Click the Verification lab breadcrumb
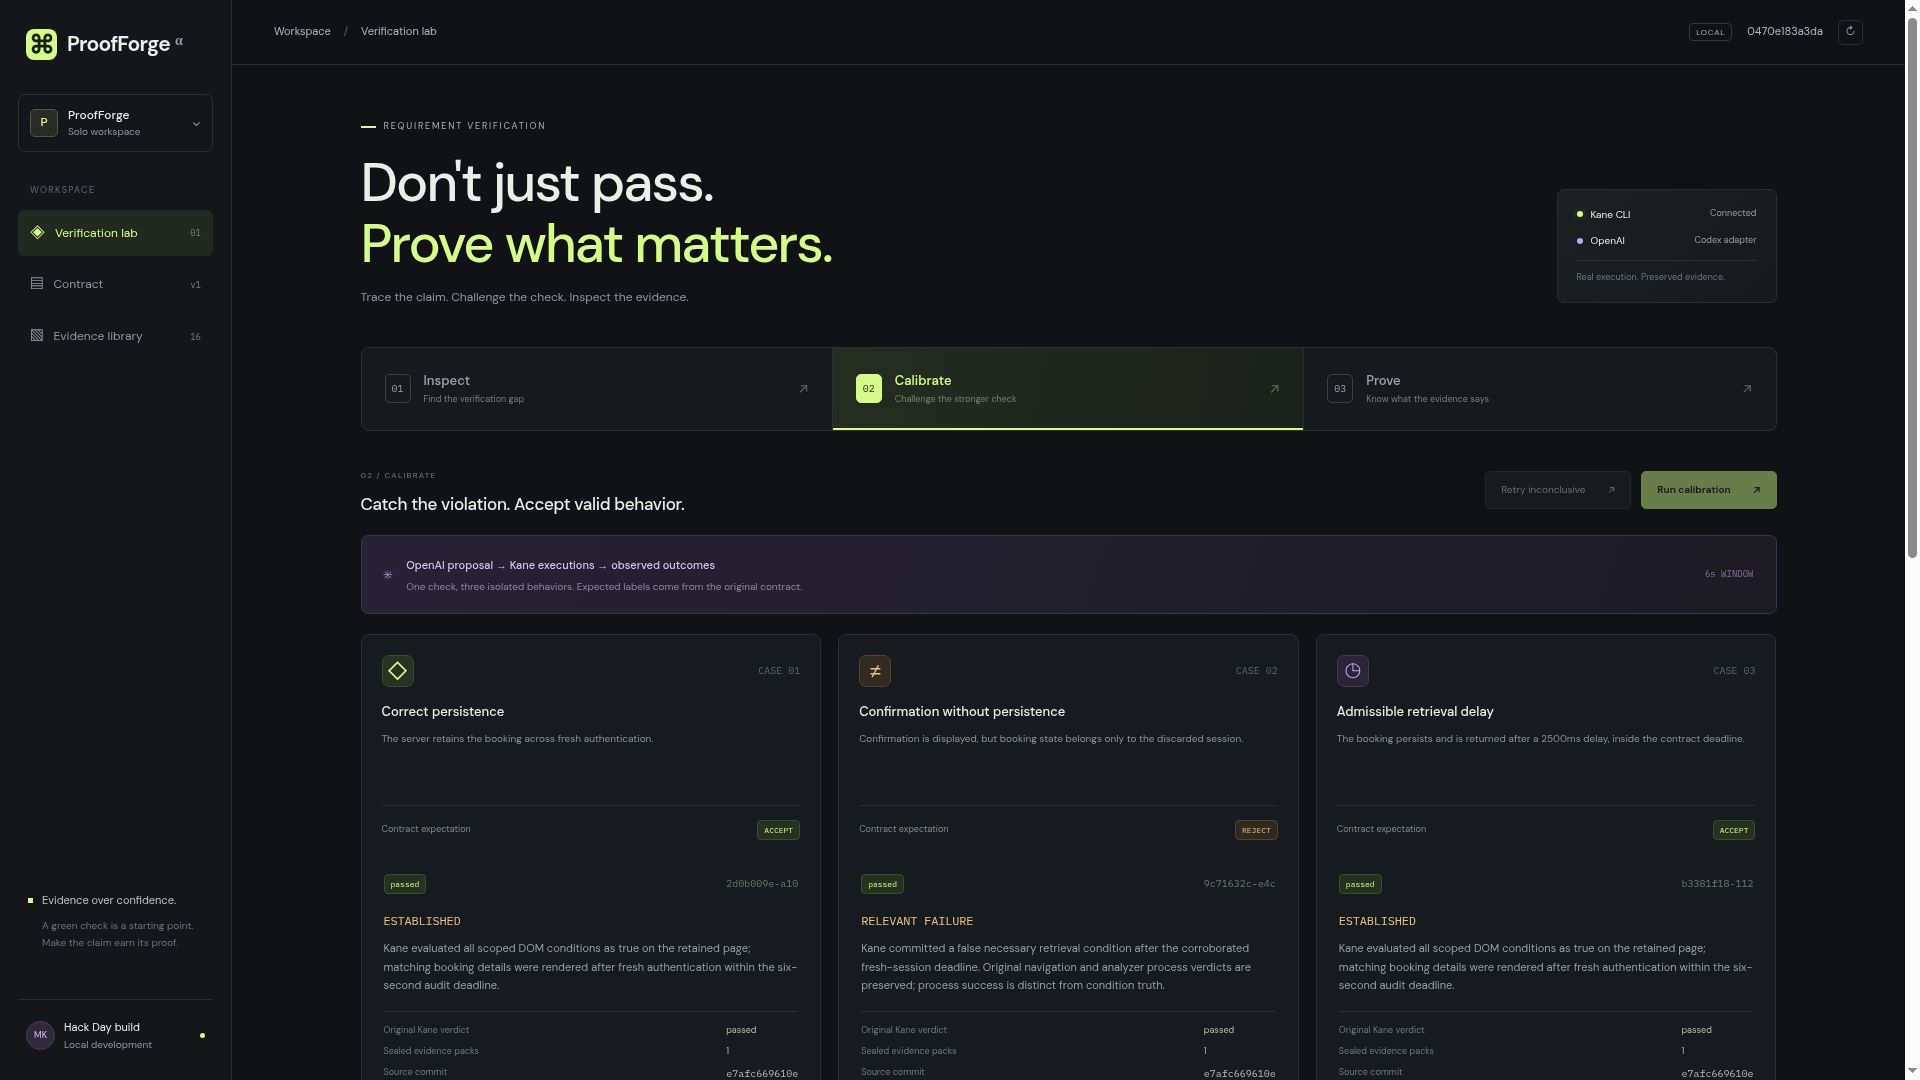 [399, 32]
